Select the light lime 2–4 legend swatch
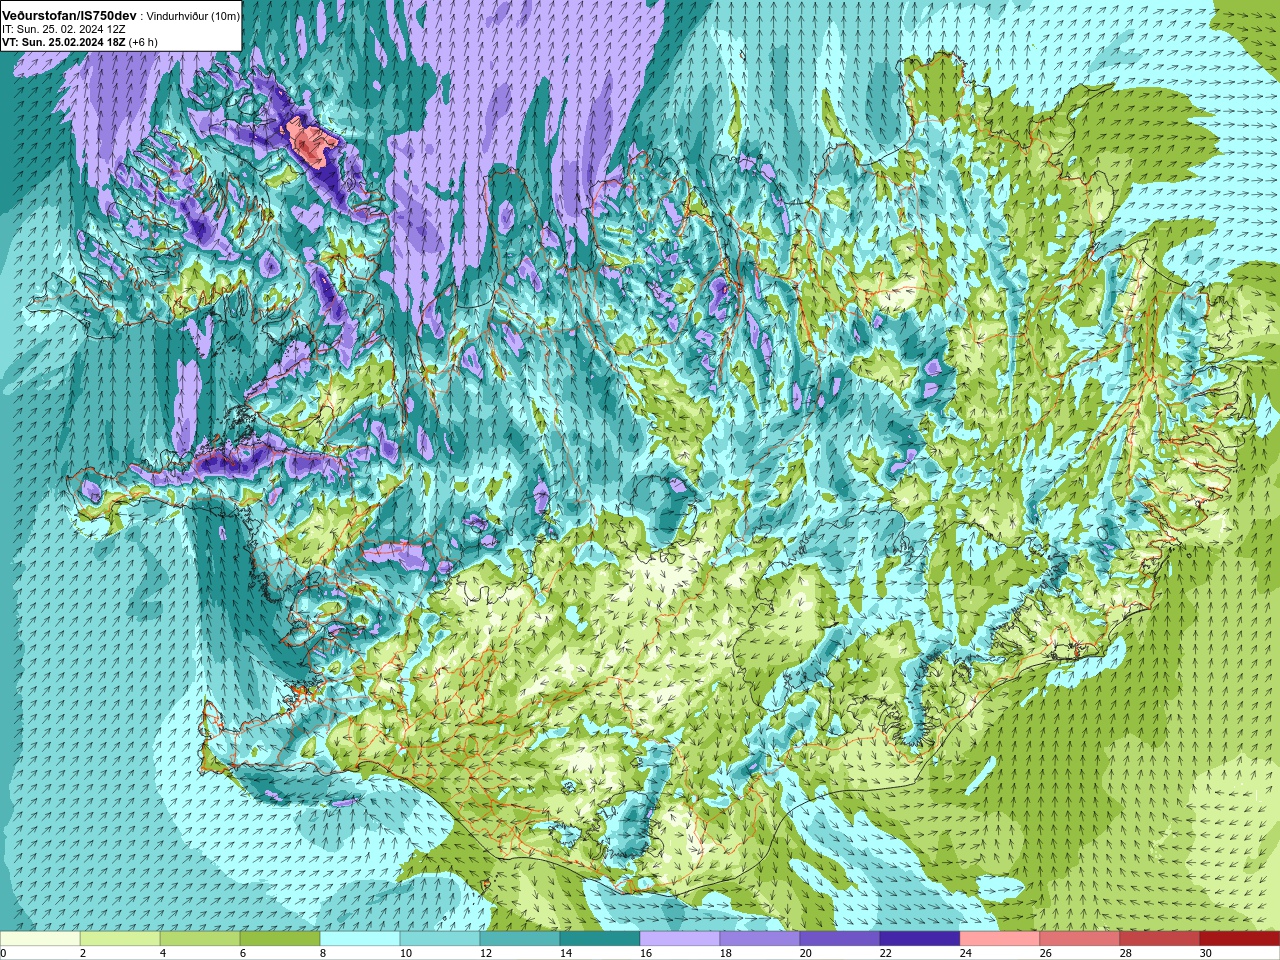Viewport: 1280px width, 960px height. (120, 939)
